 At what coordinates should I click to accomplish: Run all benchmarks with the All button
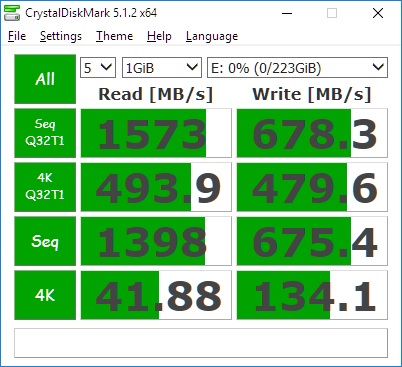(x=45, y=79)
